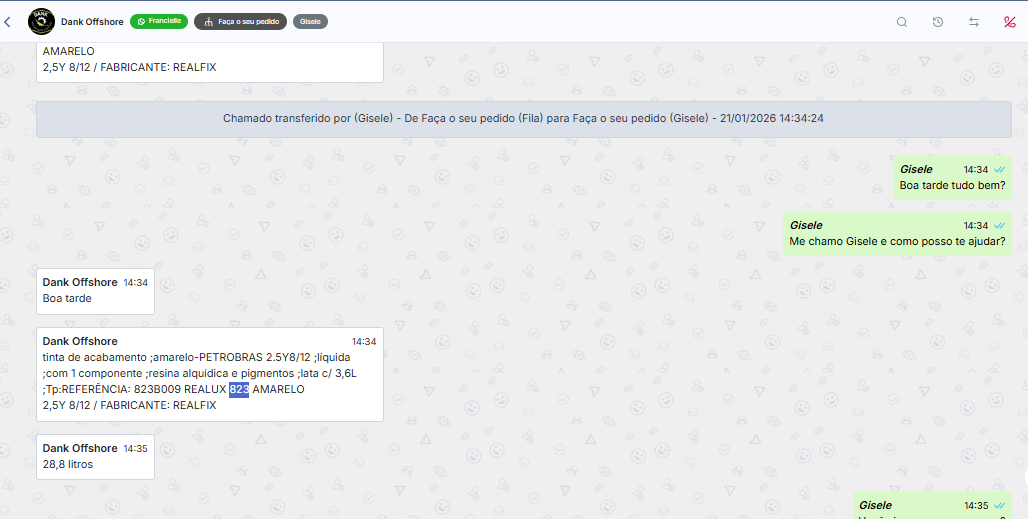Open the search messages icon
1028x519 pixels.
(902, 22)
